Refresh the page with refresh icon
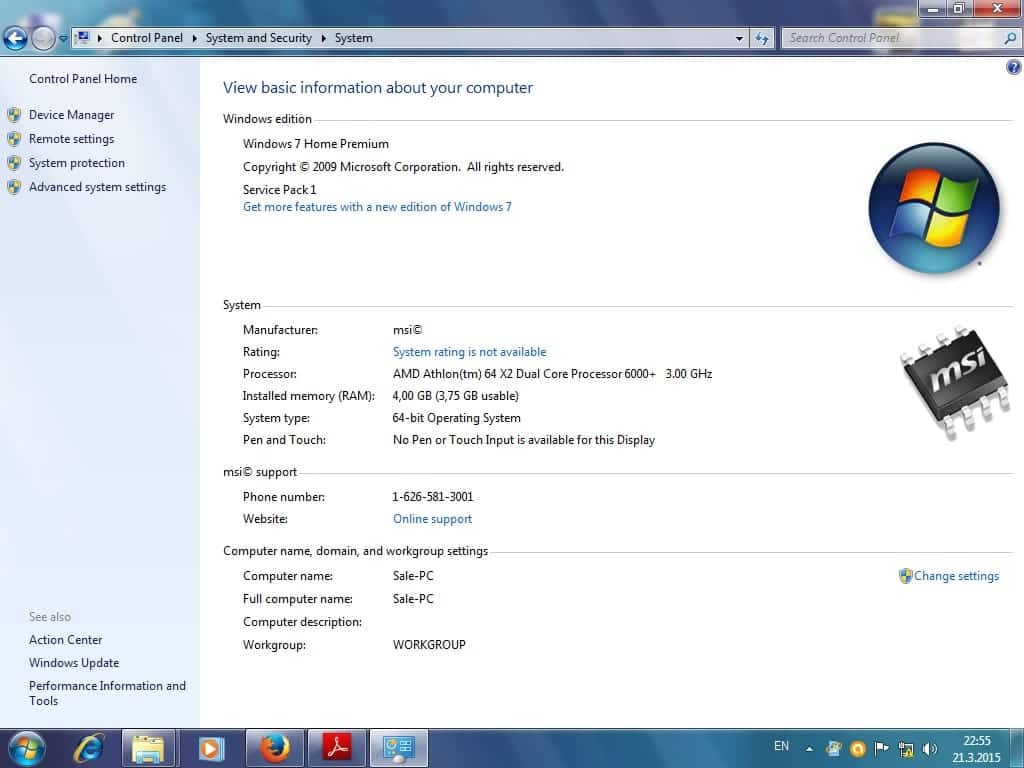 761,39
